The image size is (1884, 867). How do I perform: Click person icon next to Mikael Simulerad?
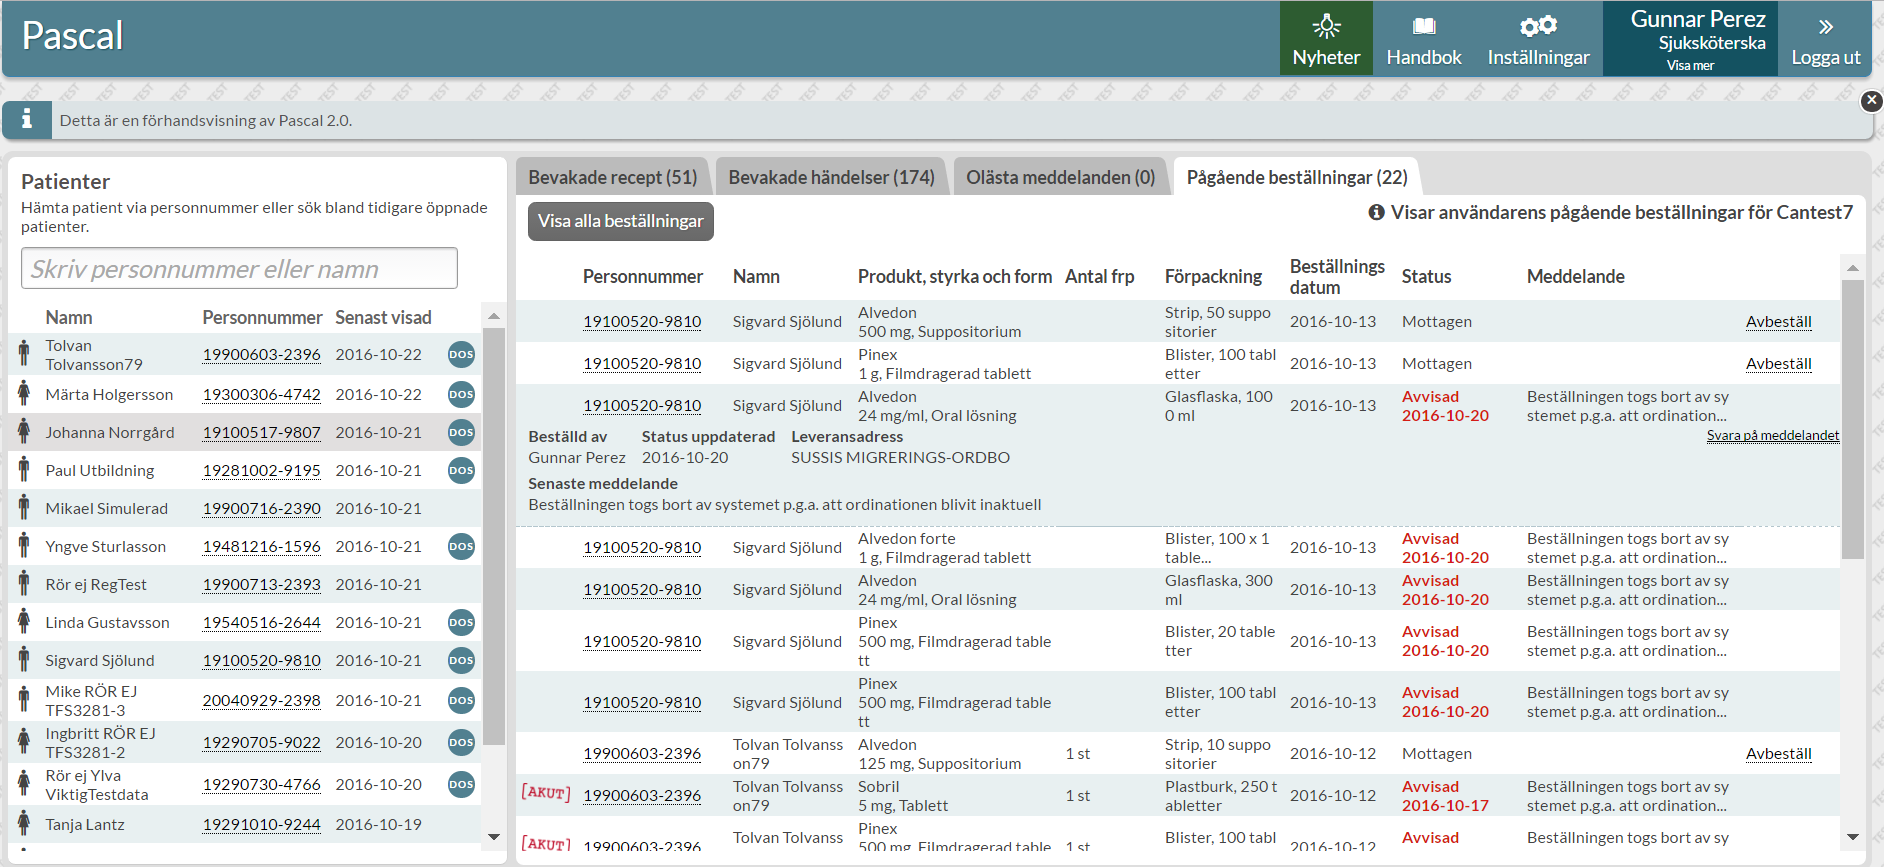click(24, 508)
